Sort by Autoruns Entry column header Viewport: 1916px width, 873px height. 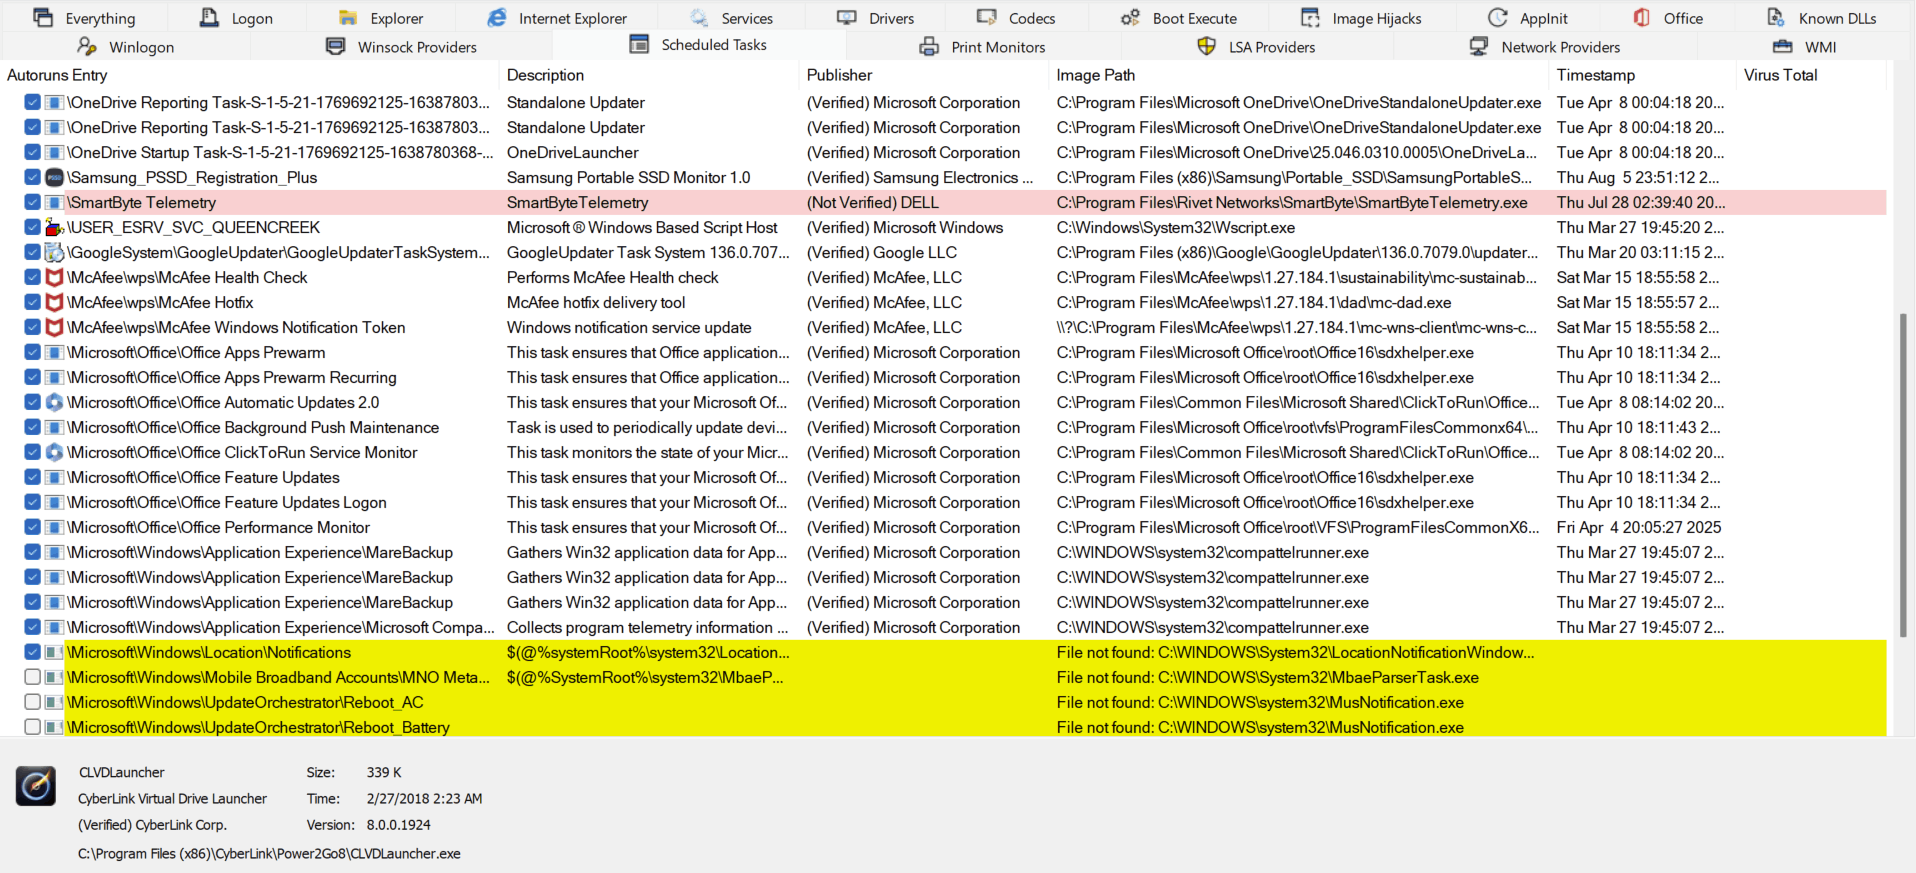click(250, 75)
